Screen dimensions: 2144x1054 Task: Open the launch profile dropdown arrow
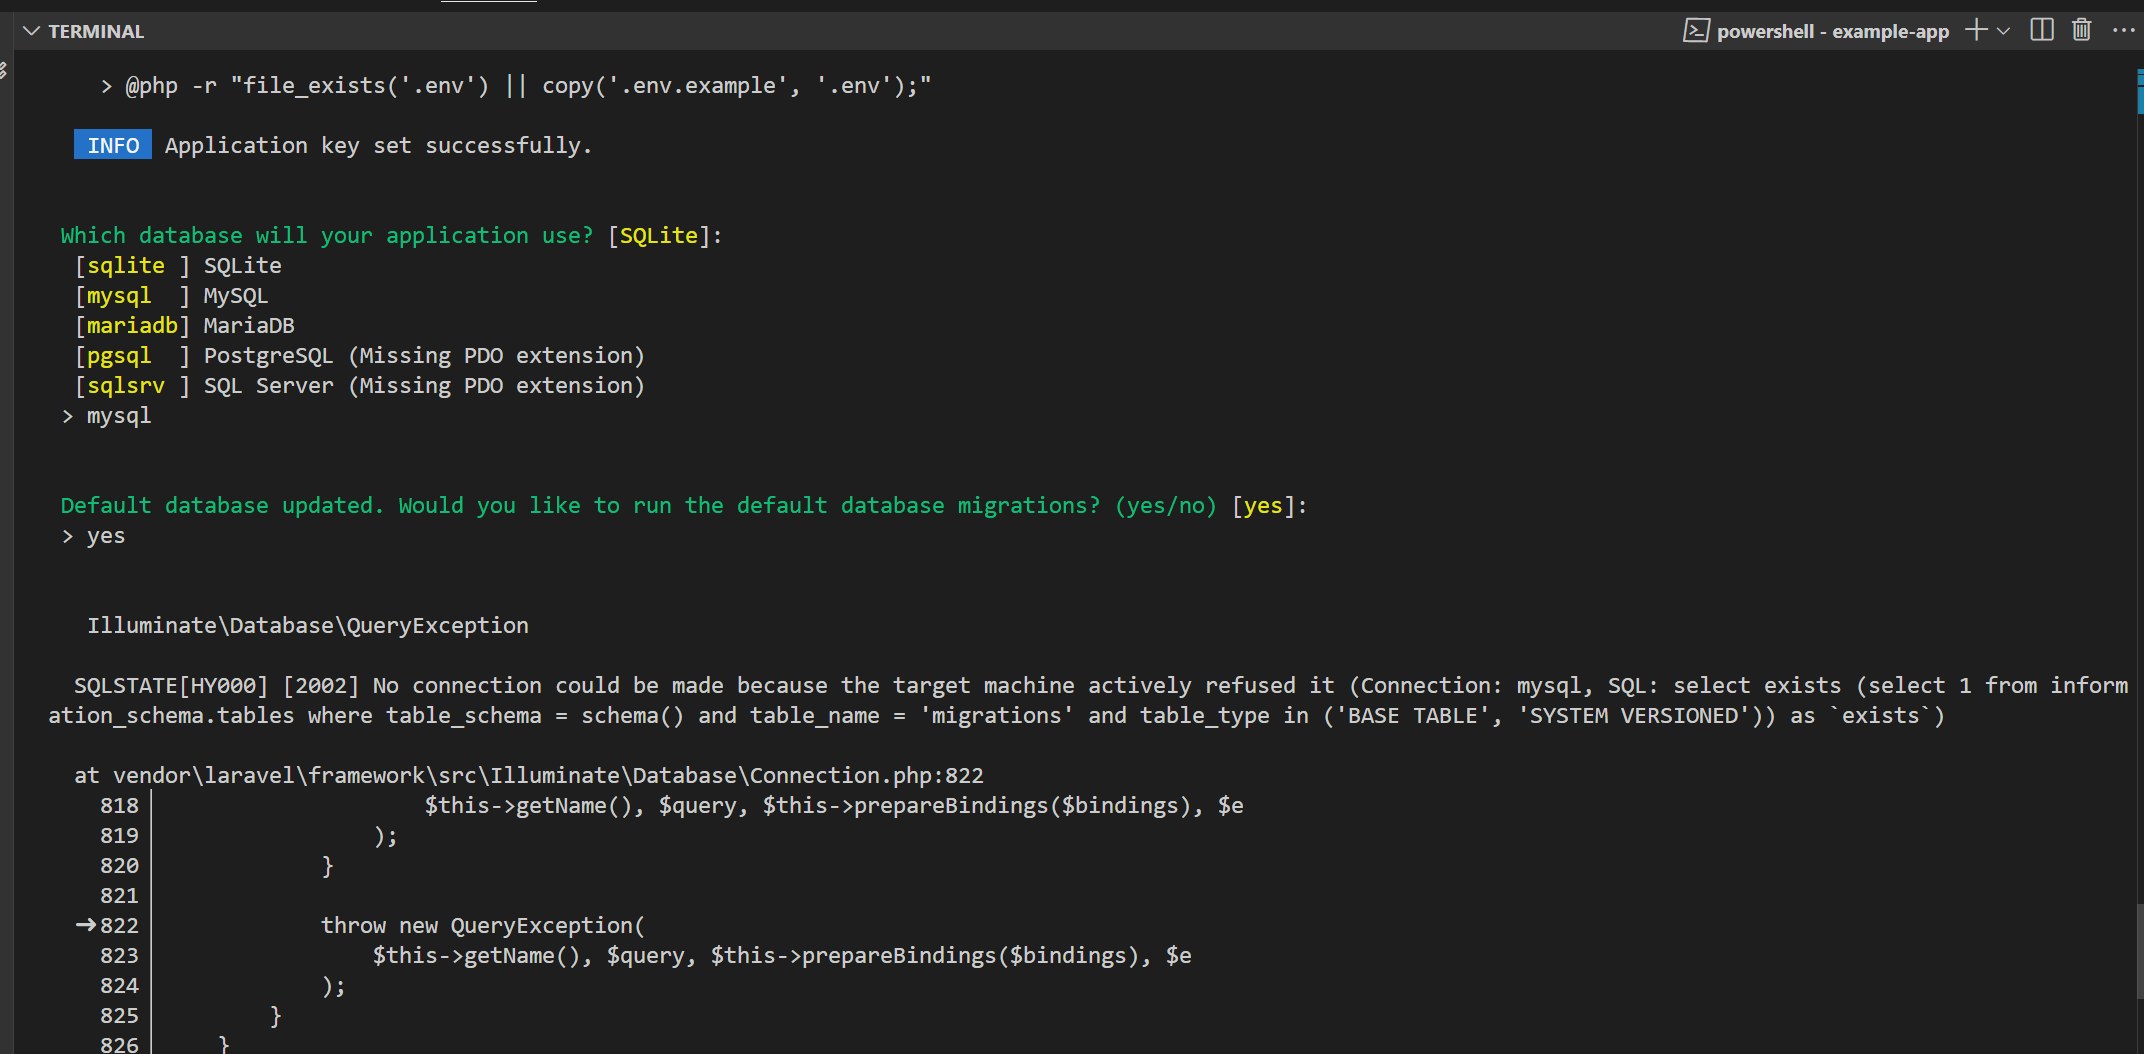(x=2004, y=31)
